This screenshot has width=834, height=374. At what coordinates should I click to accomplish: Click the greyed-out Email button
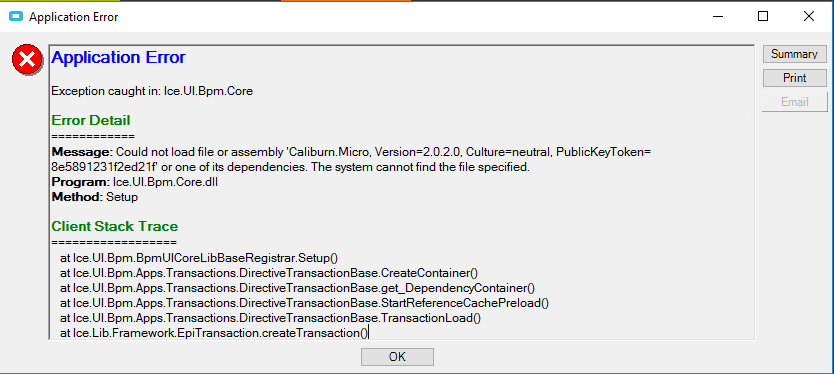click(x=795, y=102)
